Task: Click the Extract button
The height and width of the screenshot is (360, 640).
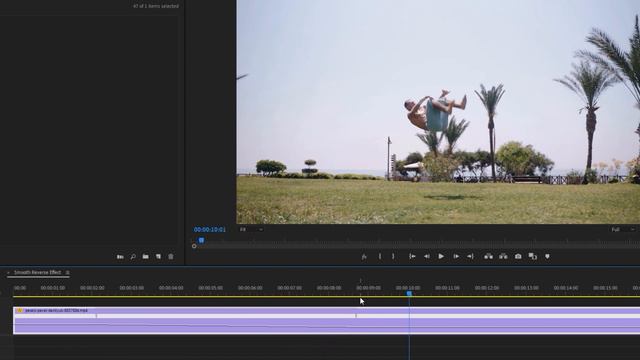Action: [503, 256]
